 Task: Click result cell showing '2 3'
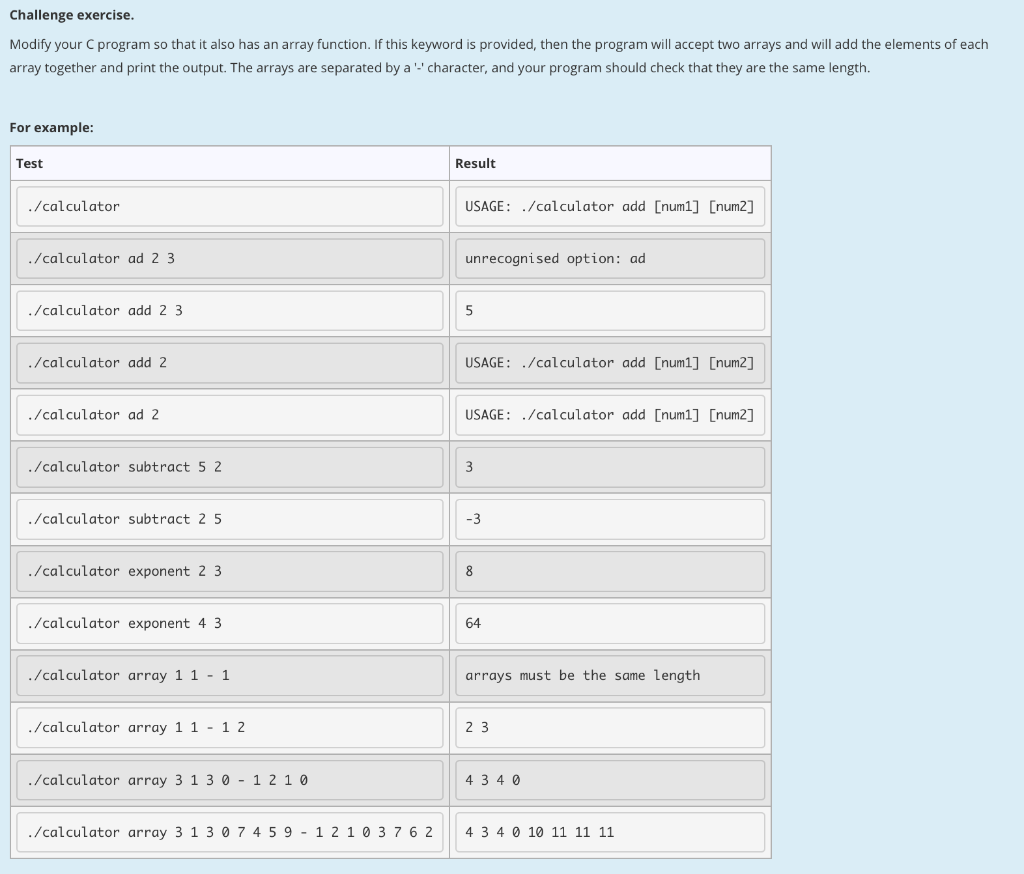pyautogui.click(x=610, y=728)
